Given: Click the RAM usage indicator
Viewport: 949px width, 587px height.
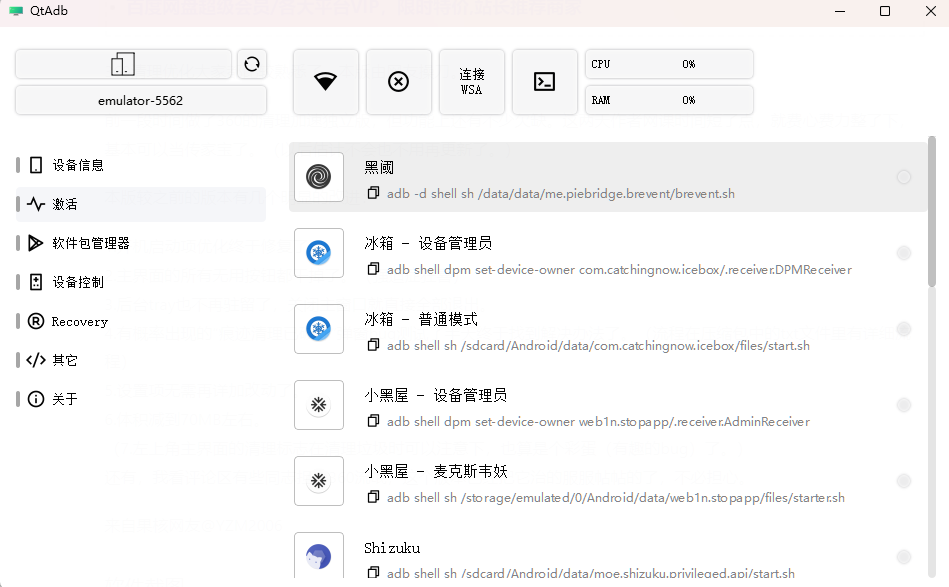Looking at the screenshot, I should point(669,100).
